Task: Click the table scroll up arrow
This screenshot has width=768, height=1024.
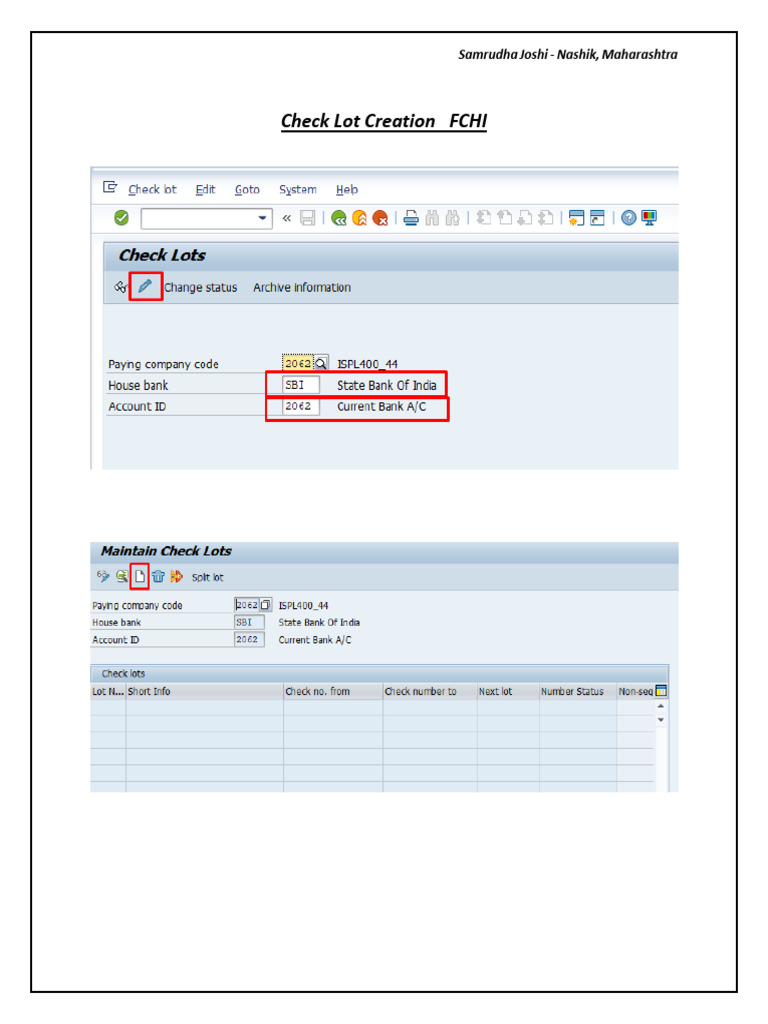Action: (x=661, y=706)
